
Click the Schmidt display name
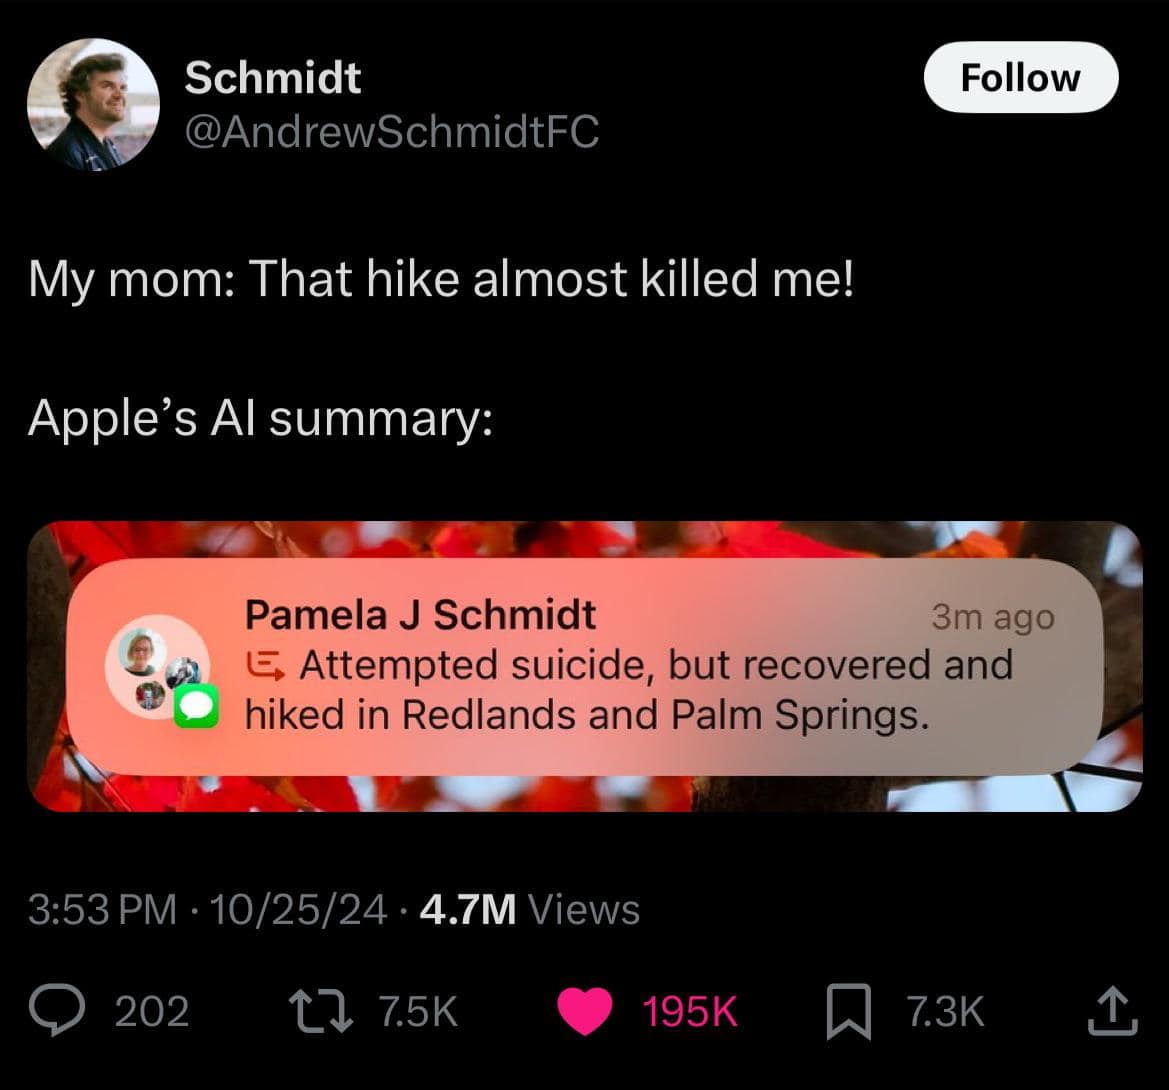[x=272, y=77]
